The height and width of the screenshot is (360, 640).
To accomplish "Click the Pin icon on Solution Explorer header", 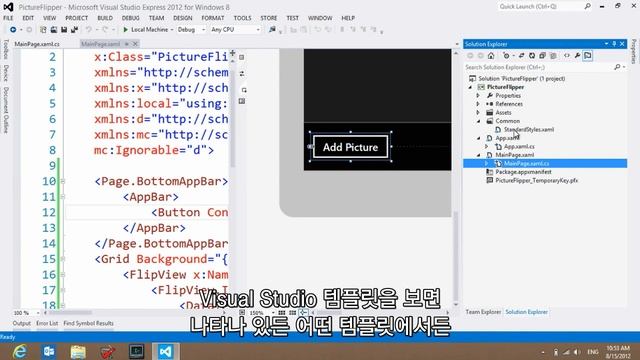I will [614, 44].
